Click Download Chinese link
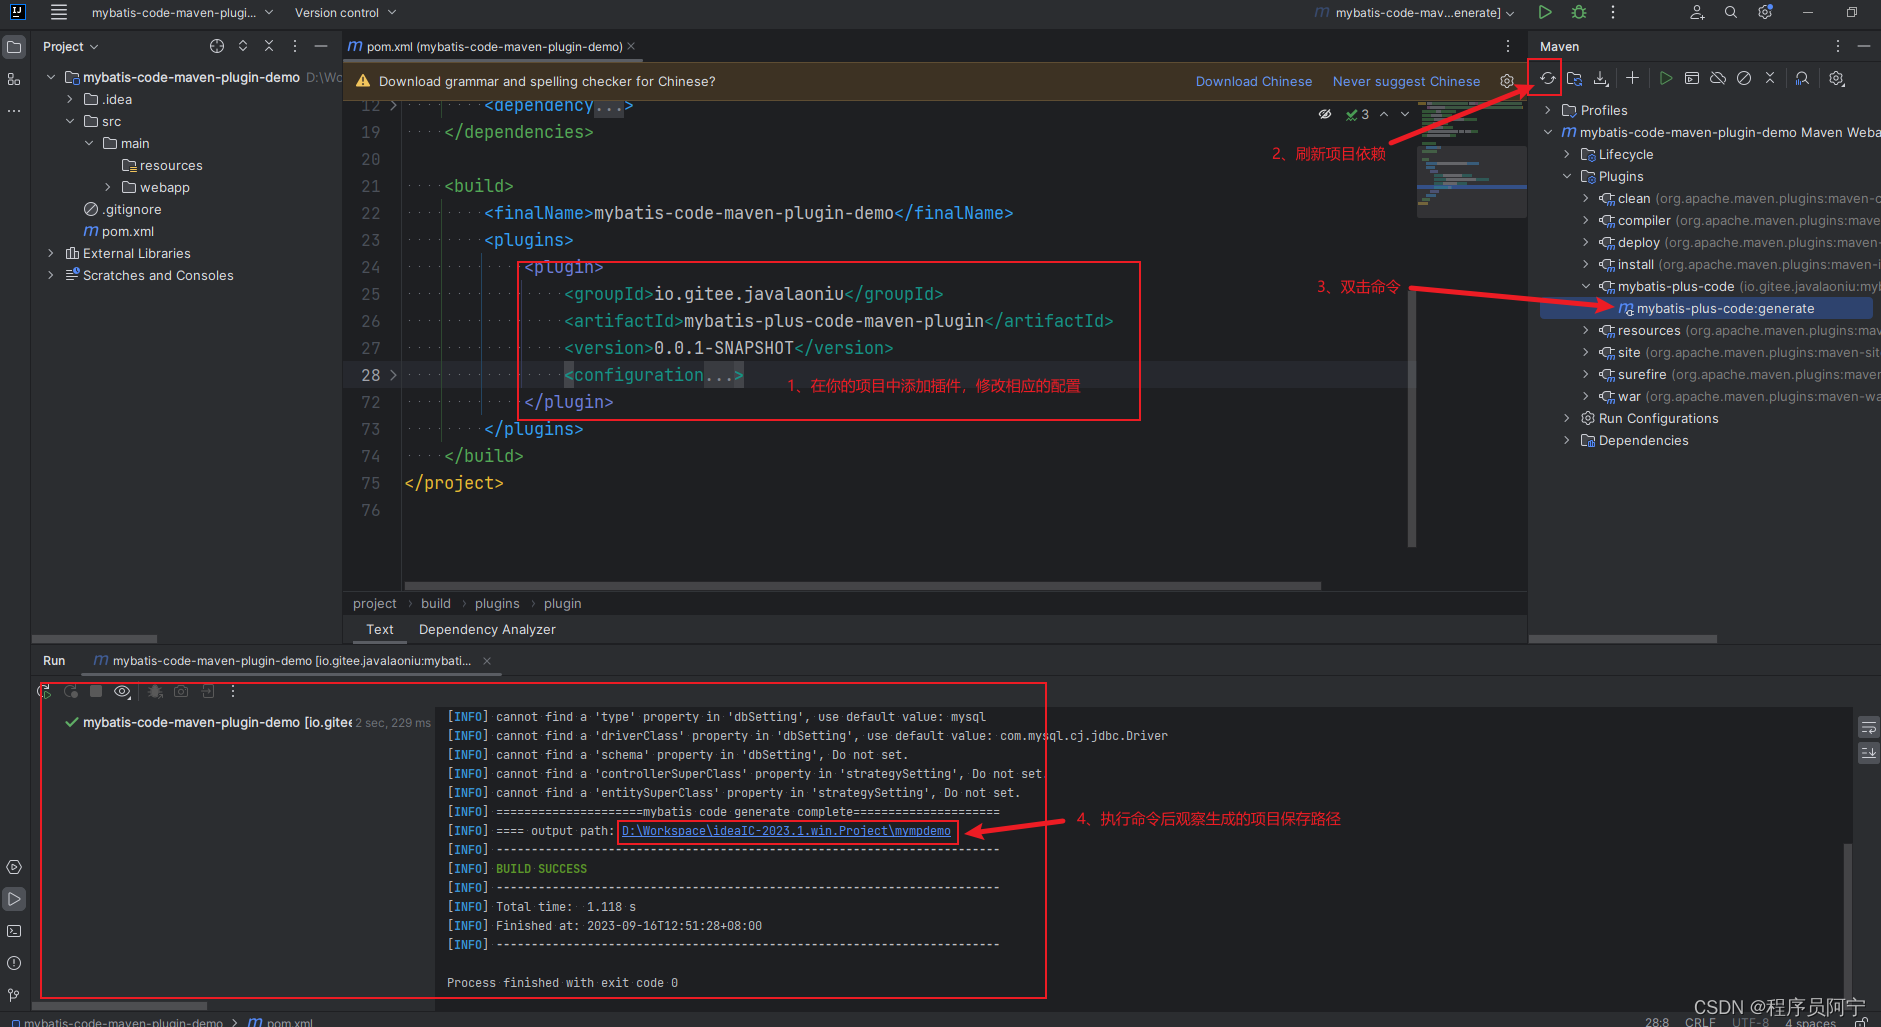The width and height of the screenshot is (1881, 1027). pos(1254,81)
